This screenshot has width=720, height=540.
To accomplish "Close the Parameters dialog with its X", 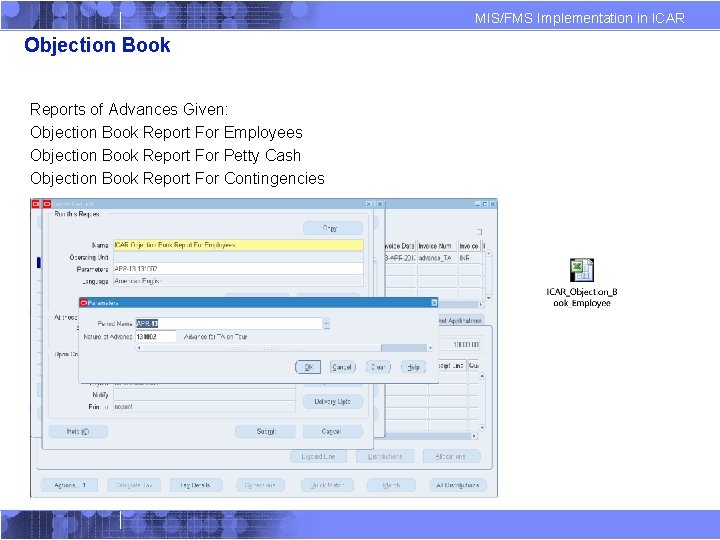I will tap(434, 303).
